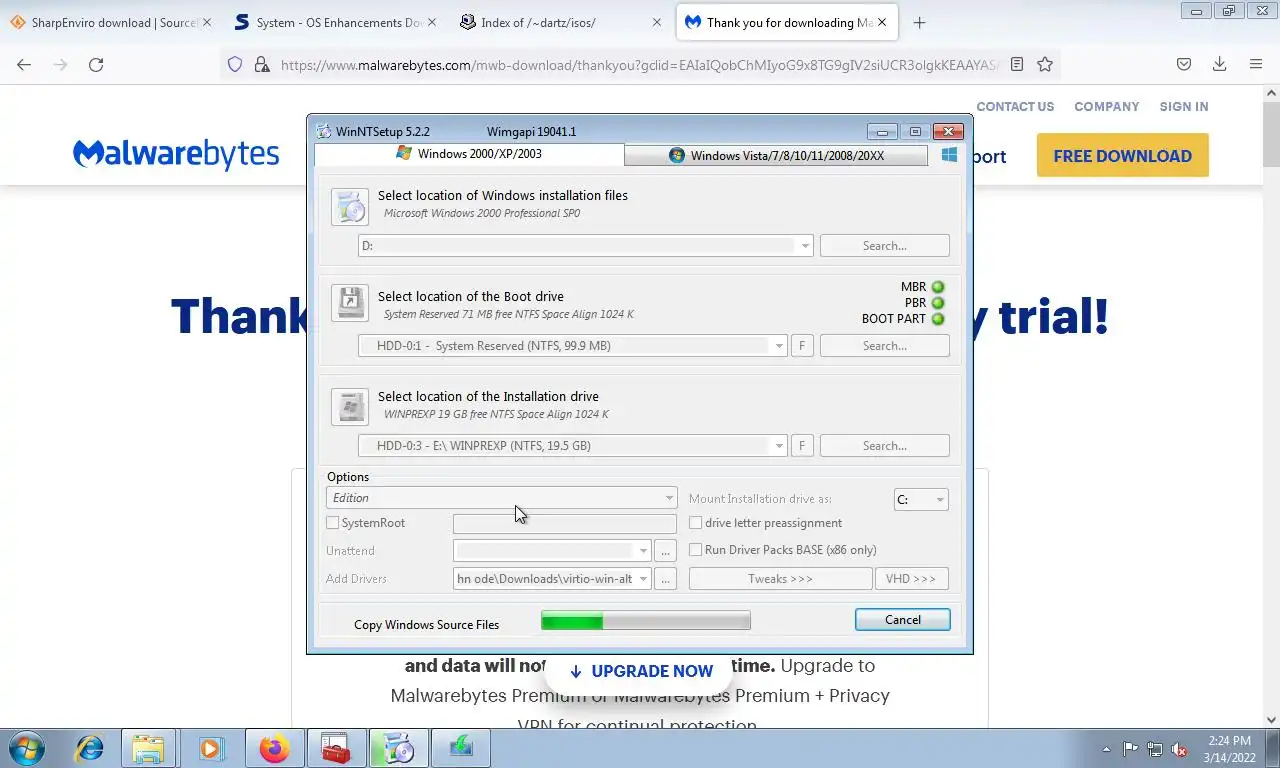Click the SystemRoot text field
Screen dimensions: 1280x768
565,524
